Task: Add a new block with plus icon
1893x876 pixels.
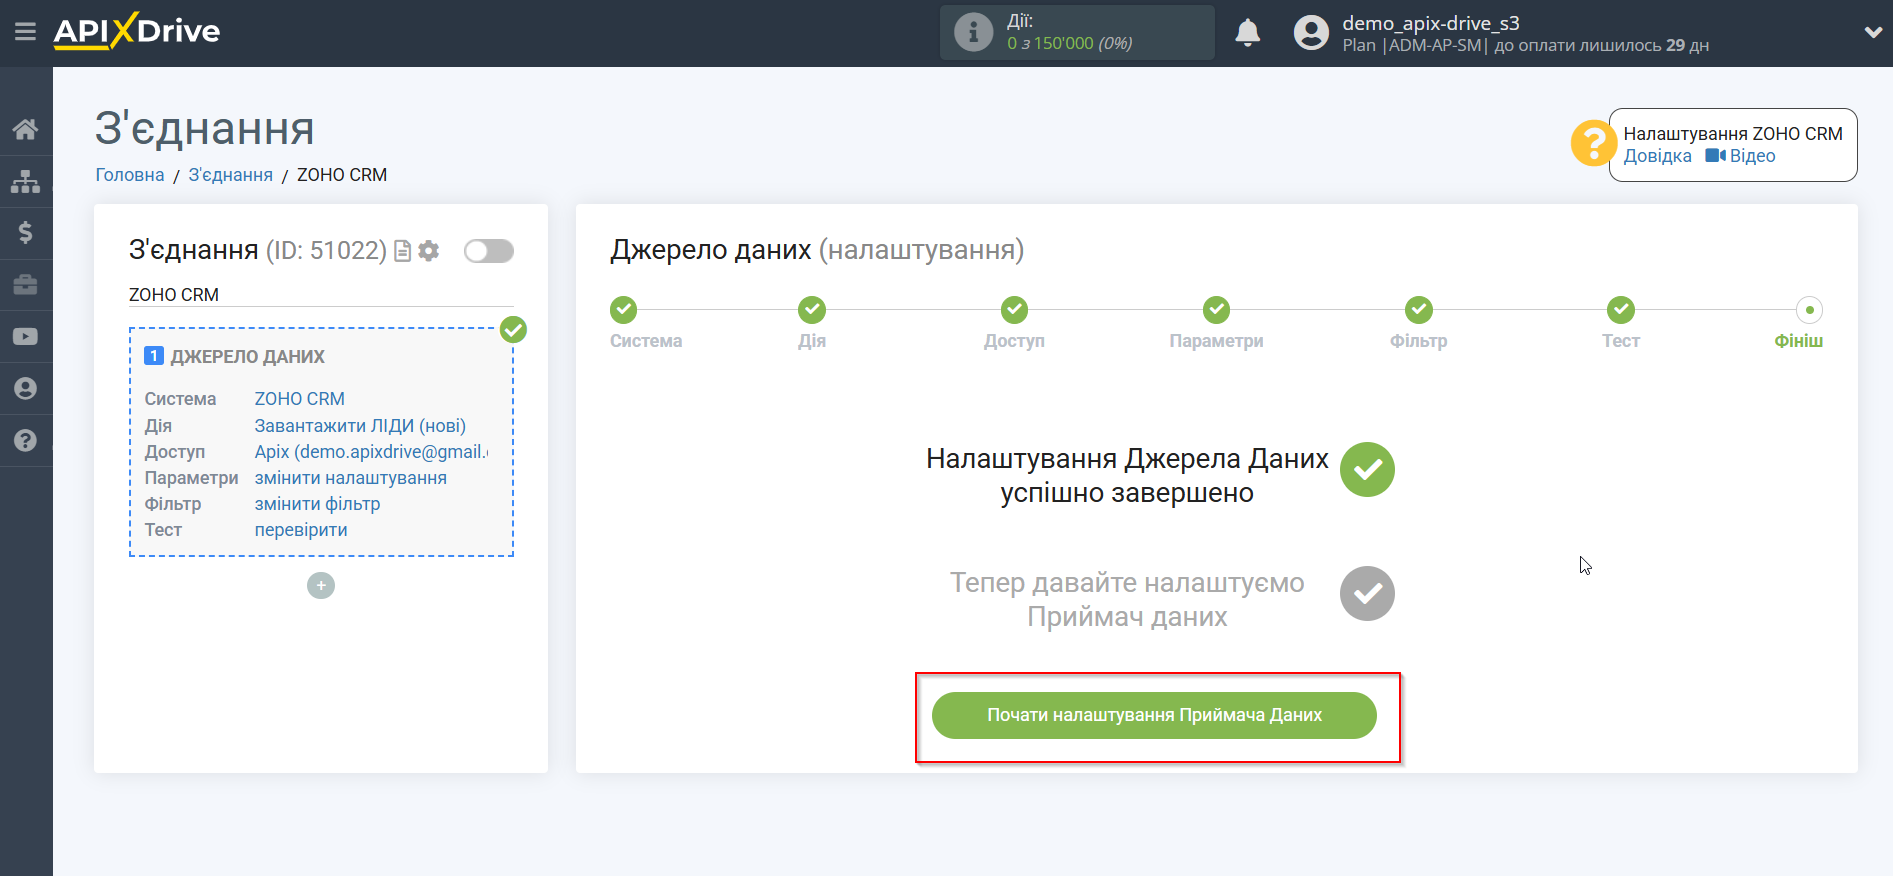Action: pyautogui.click(x=321, y=585)
